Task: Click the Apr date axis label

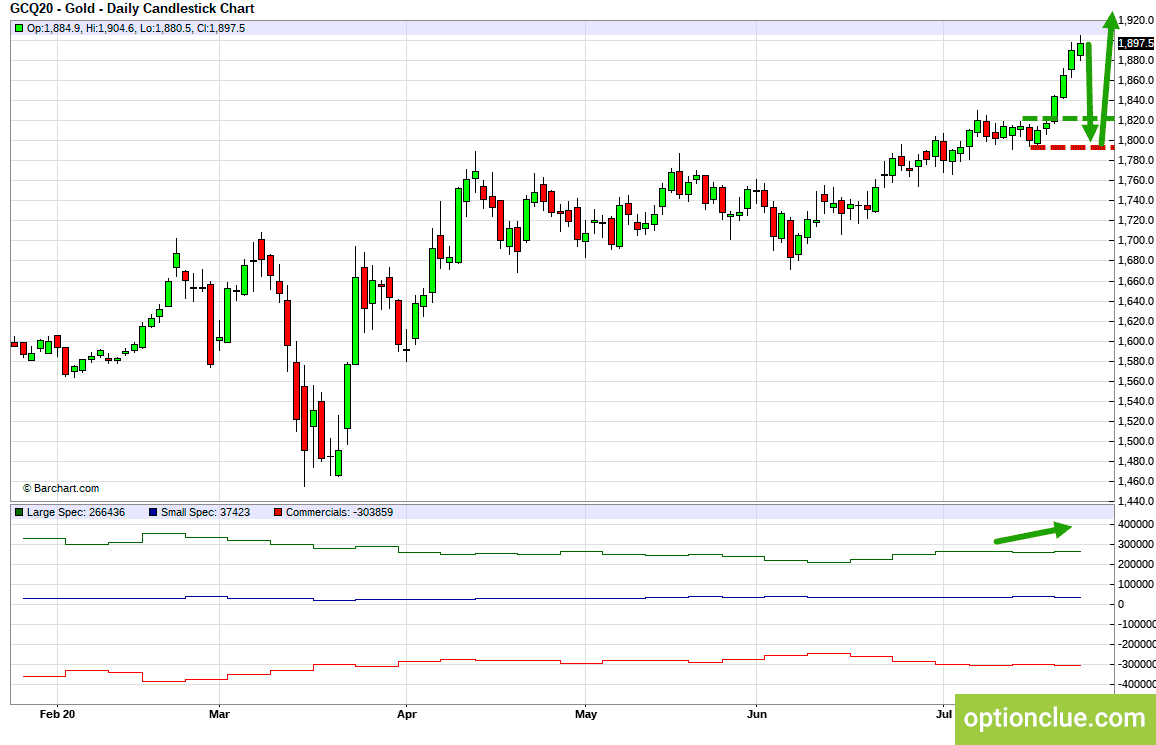Action: 407,714
